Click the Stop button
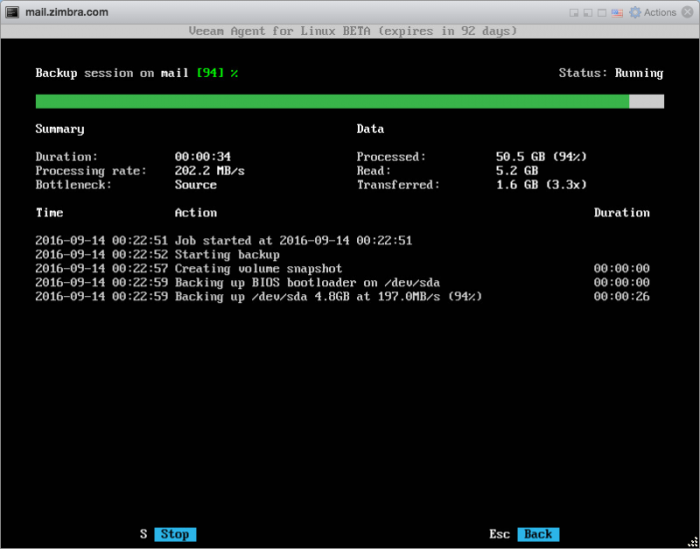 coord(175,534)
